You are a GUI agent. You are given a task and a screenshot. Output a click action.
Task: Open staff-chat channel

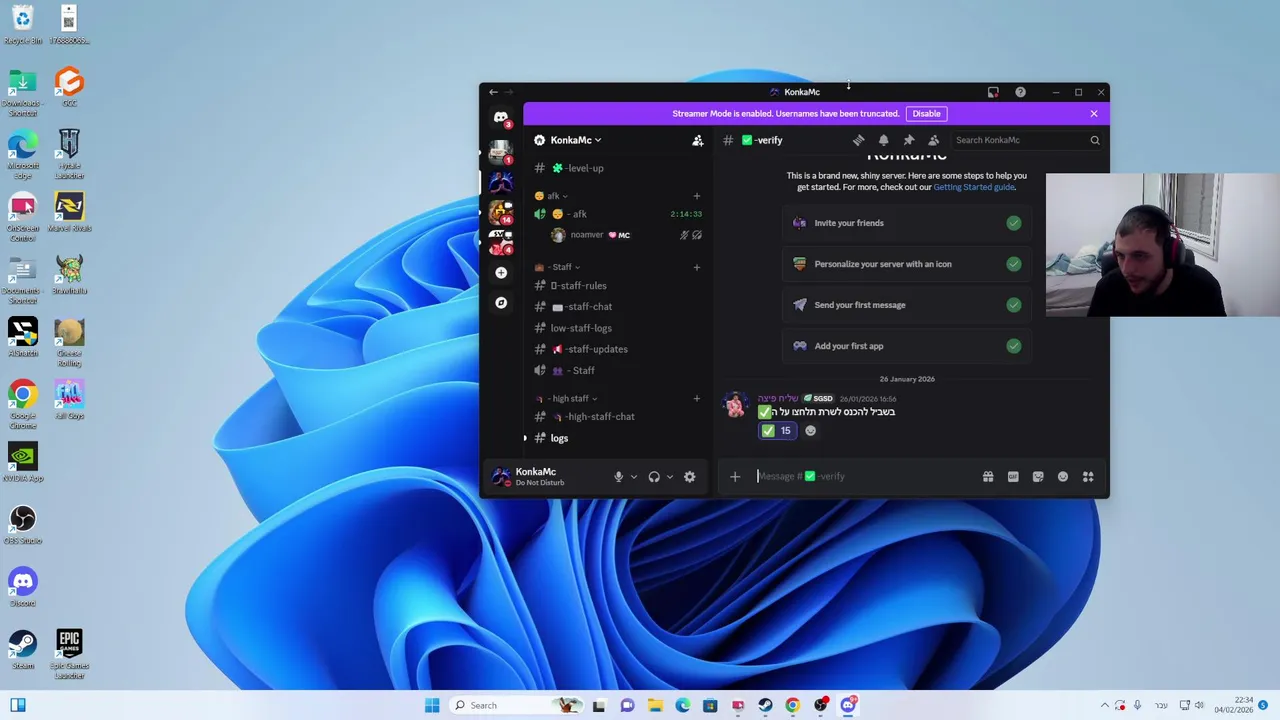tap(616, 307)
